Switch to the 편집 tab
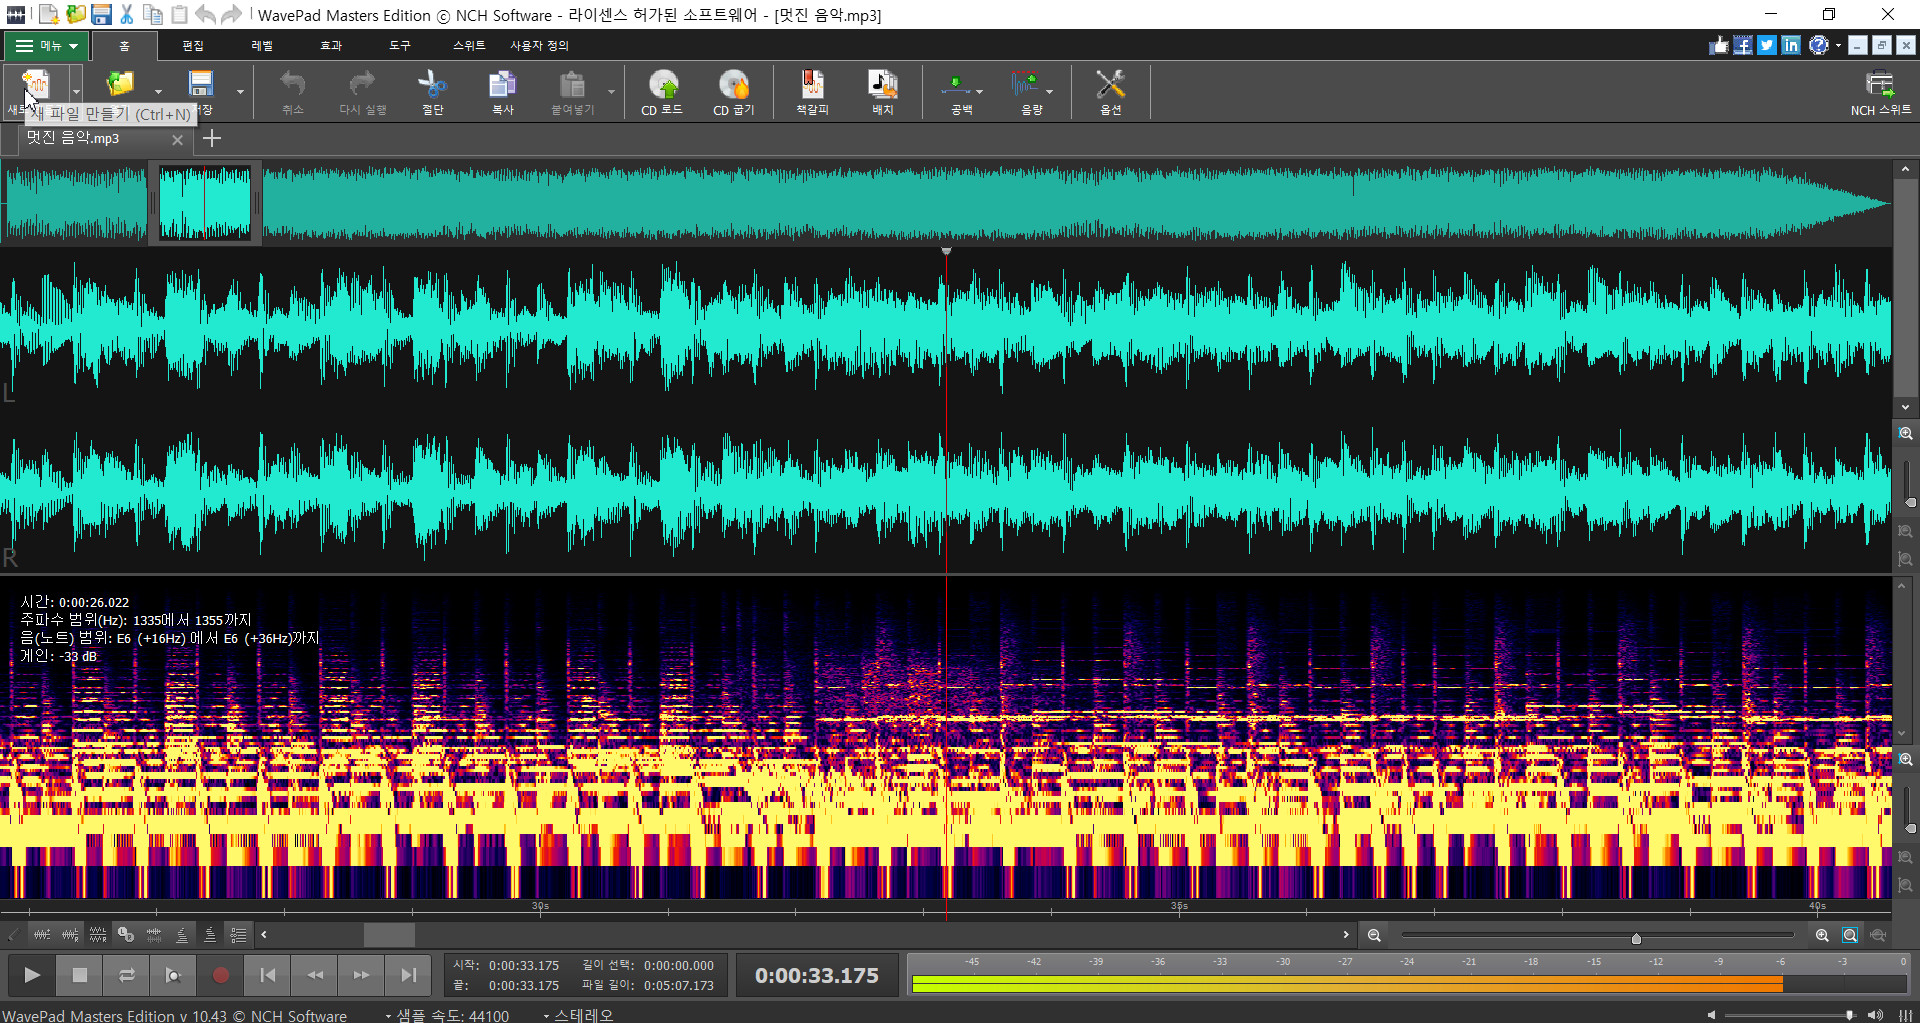 (x=193, y=45)
